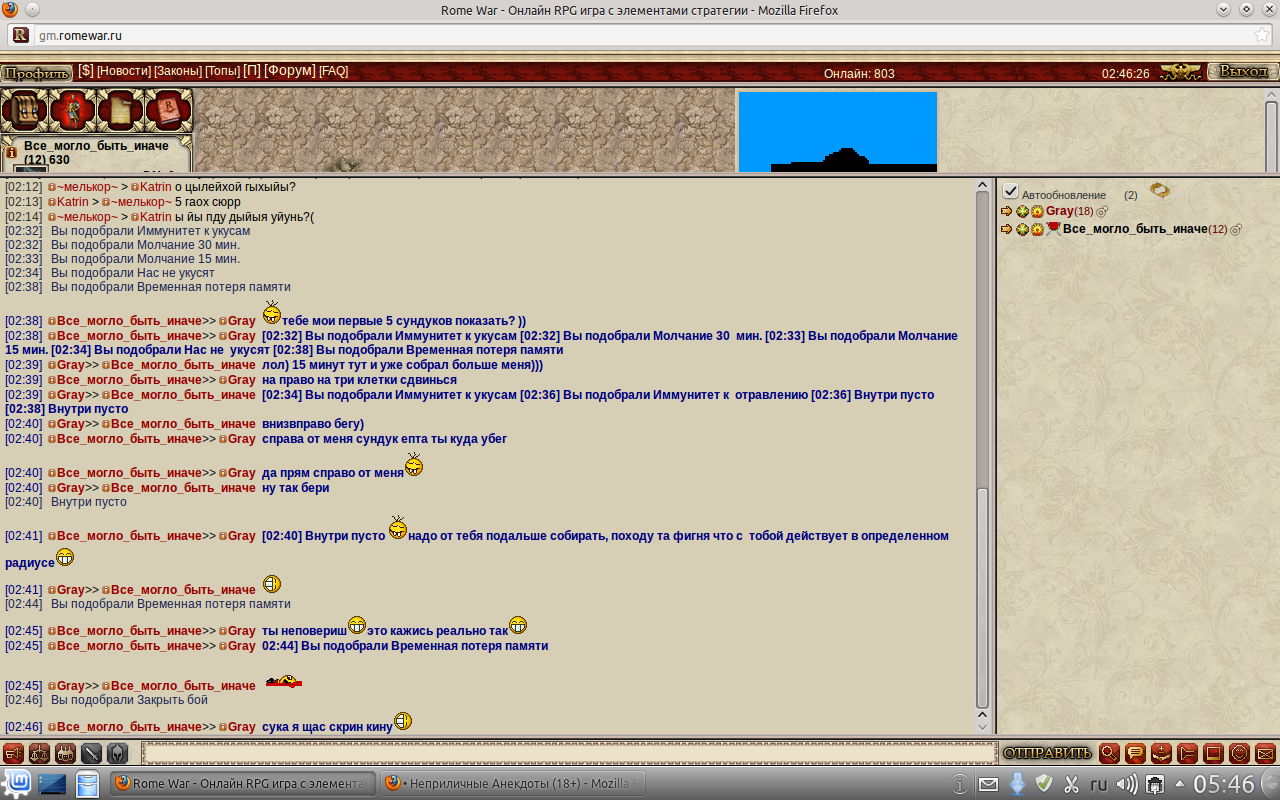1280x800 pixels.
Task: Click the helmet clan chat icon
Action: [x=118, y=753]
